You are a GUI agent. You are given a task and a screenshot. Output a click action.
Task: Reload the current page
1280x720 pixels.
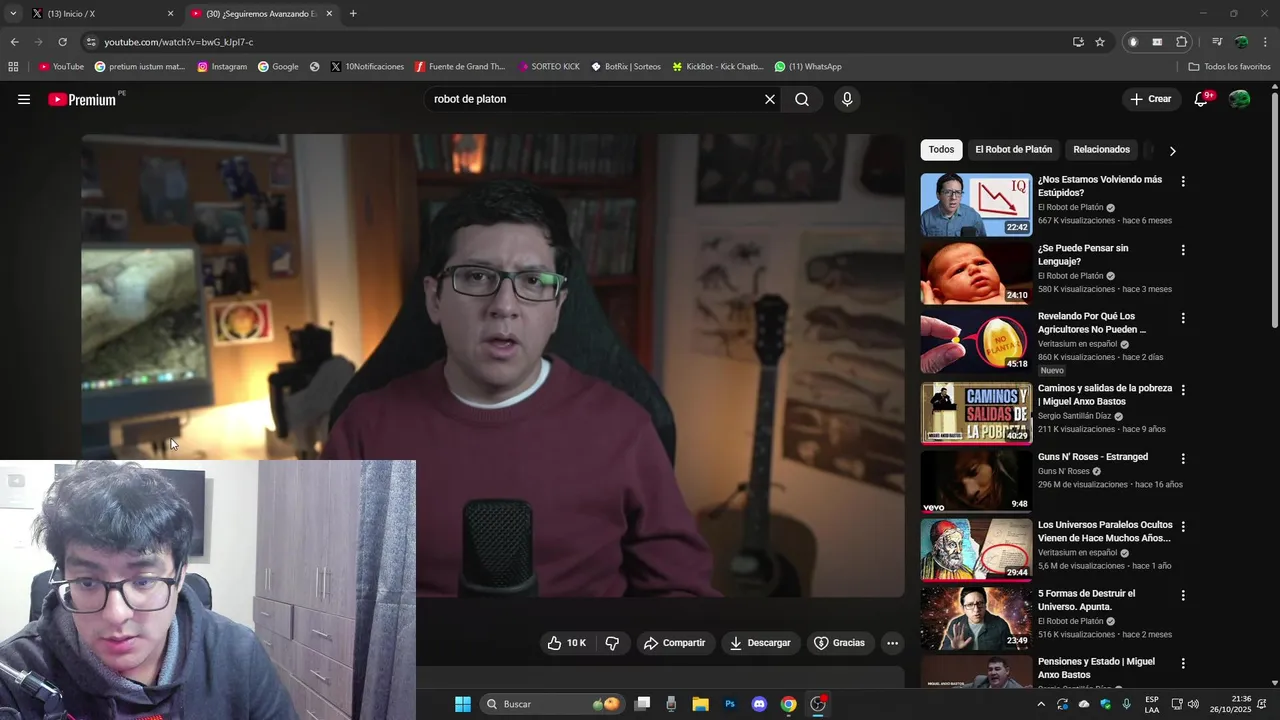[62, 42]
